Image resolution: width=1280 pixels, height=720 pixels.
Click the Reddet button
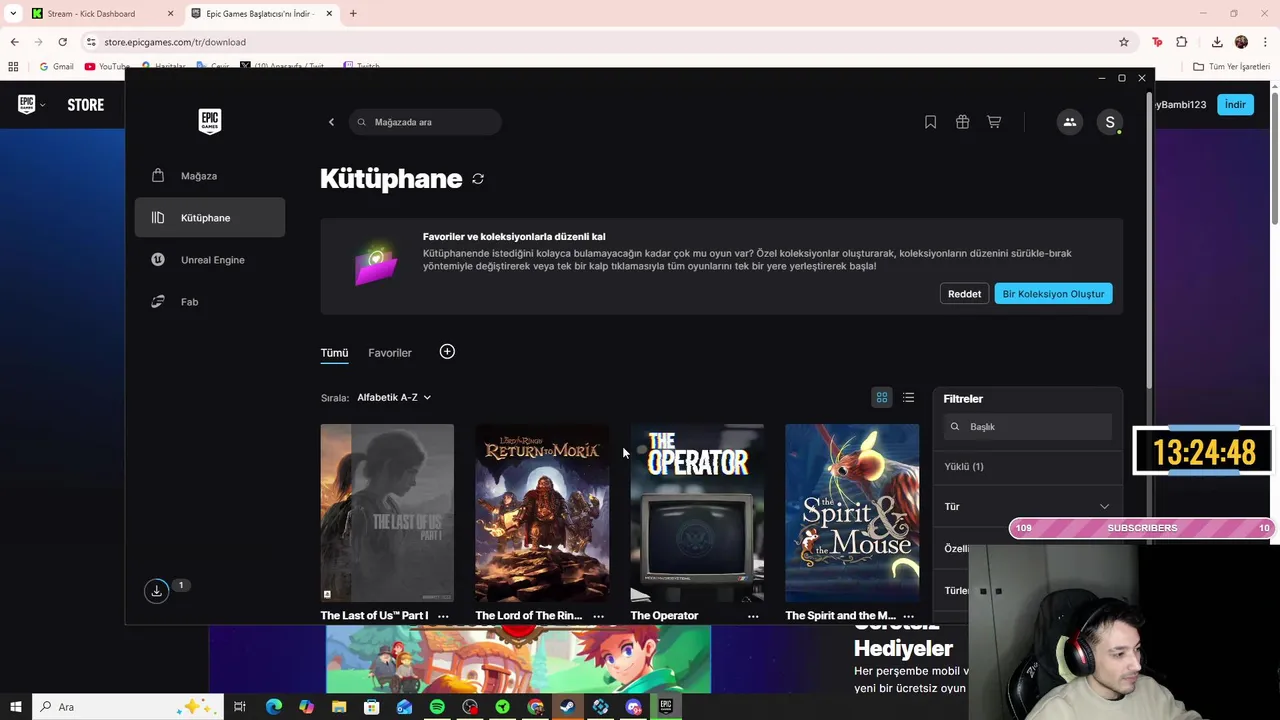[964, 294]
